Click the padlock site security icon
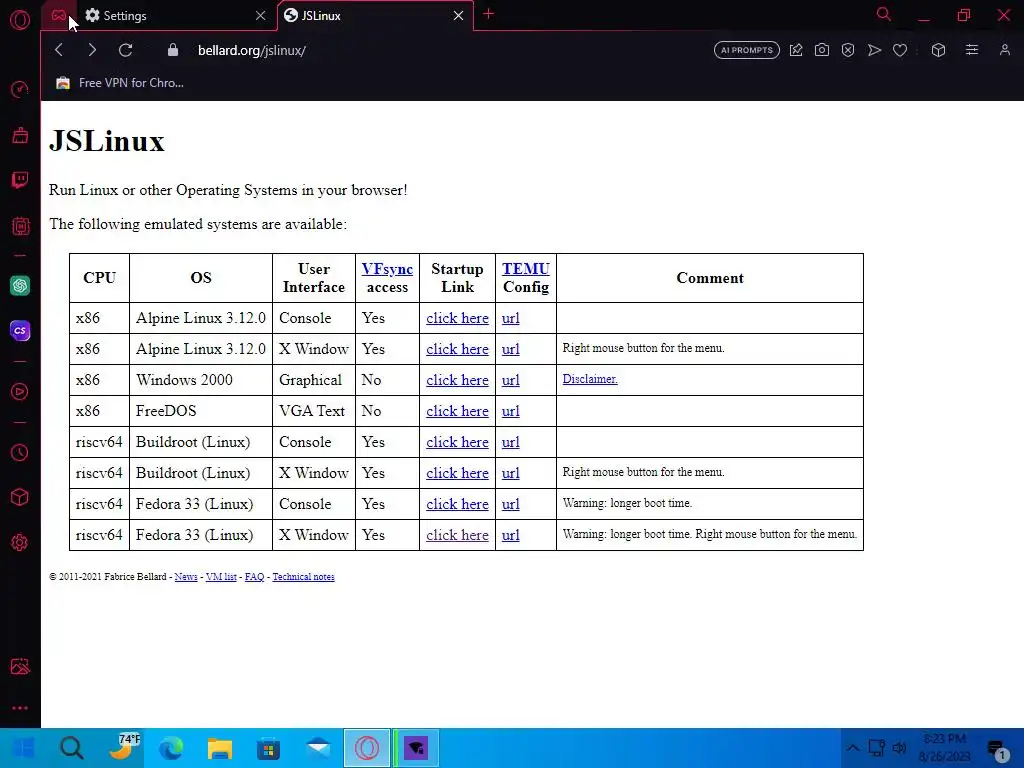This screenshot has width=1024, height=768. pos(172,50)
